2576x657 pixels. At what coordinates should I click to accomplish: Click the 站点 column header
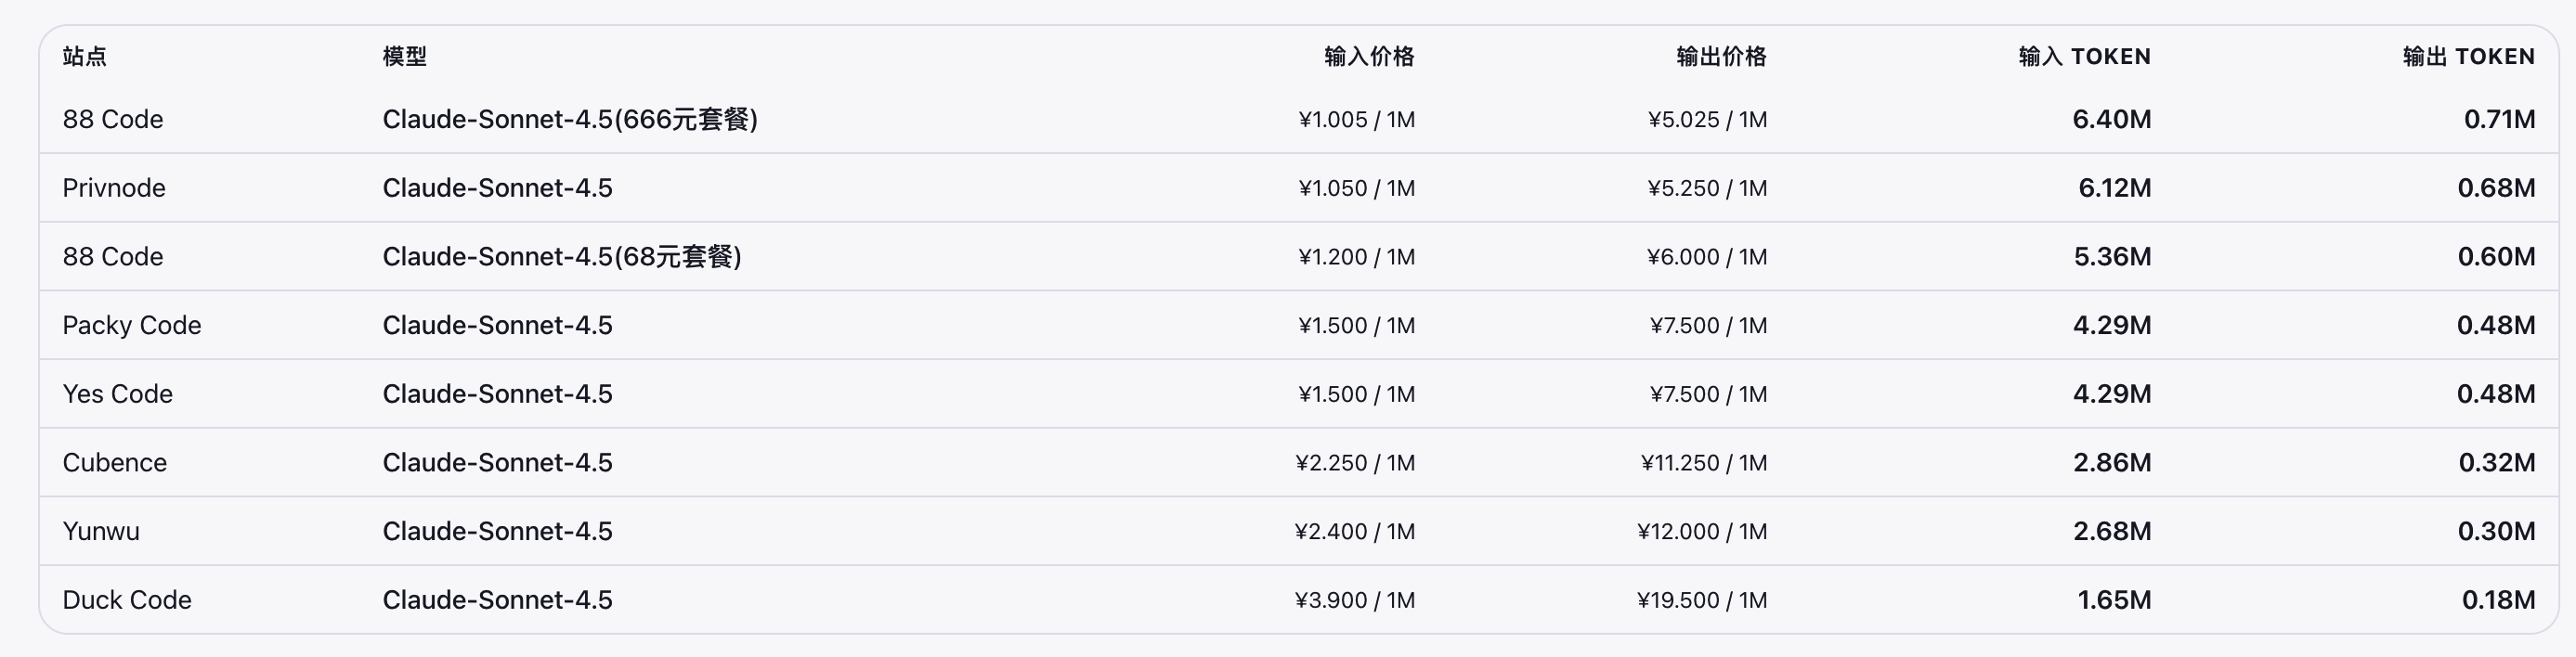(84, 57)
